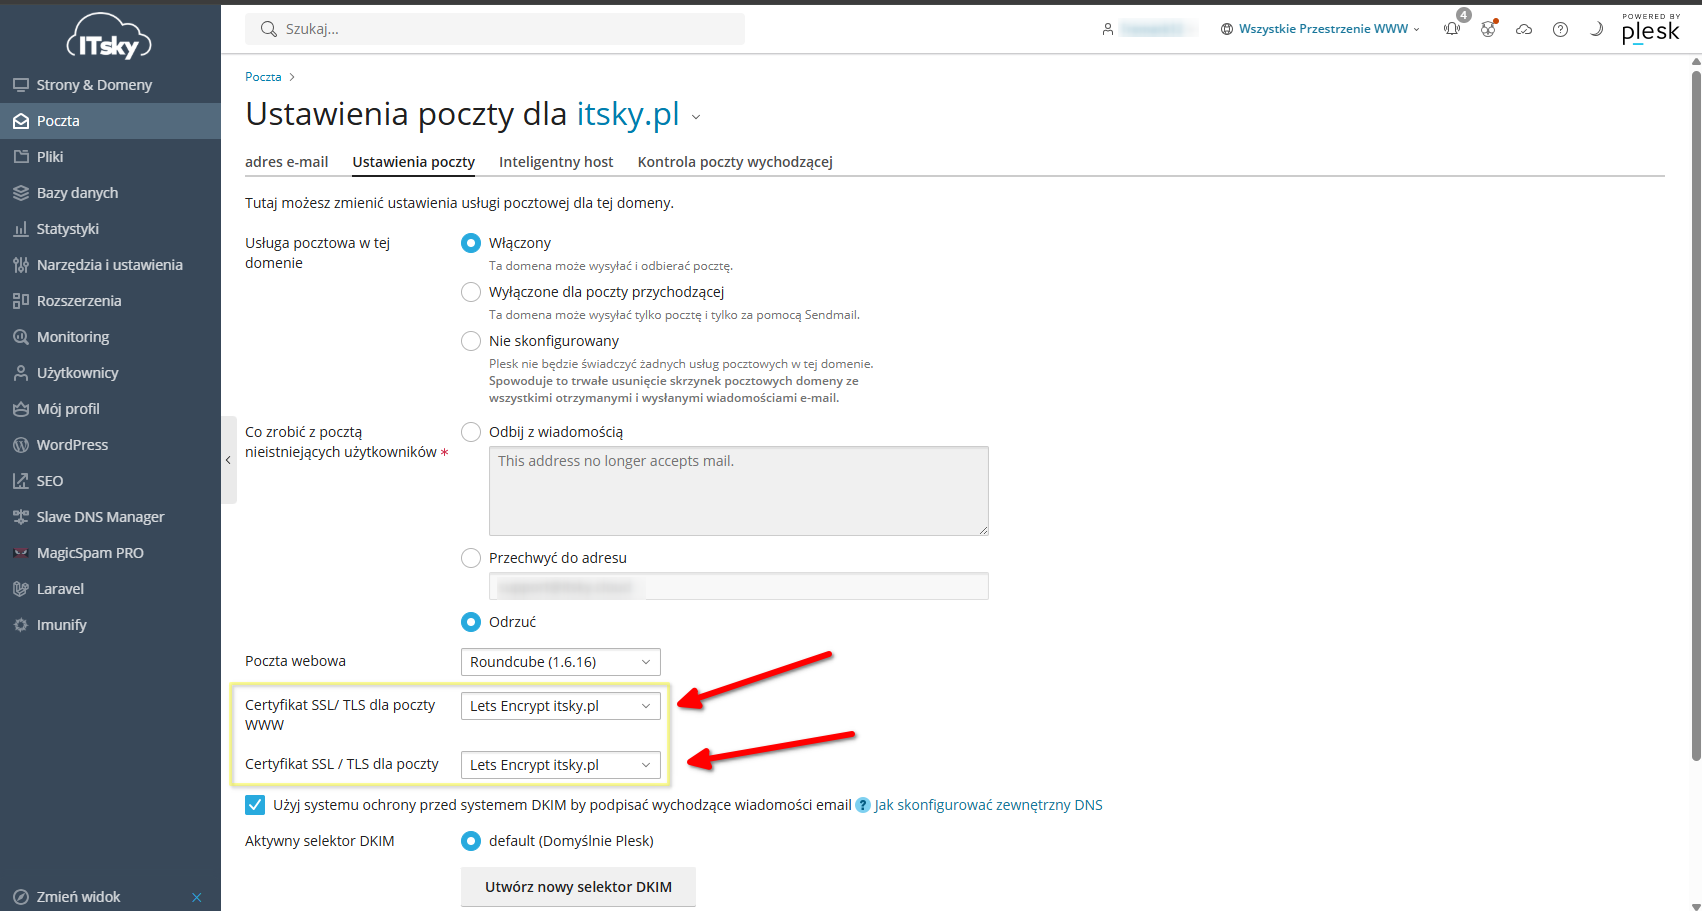This screenshot has height=911, width=1702.
Task: Expand Wszystkie Przestrzenie WWW selector
Action: coord(1320,29)
